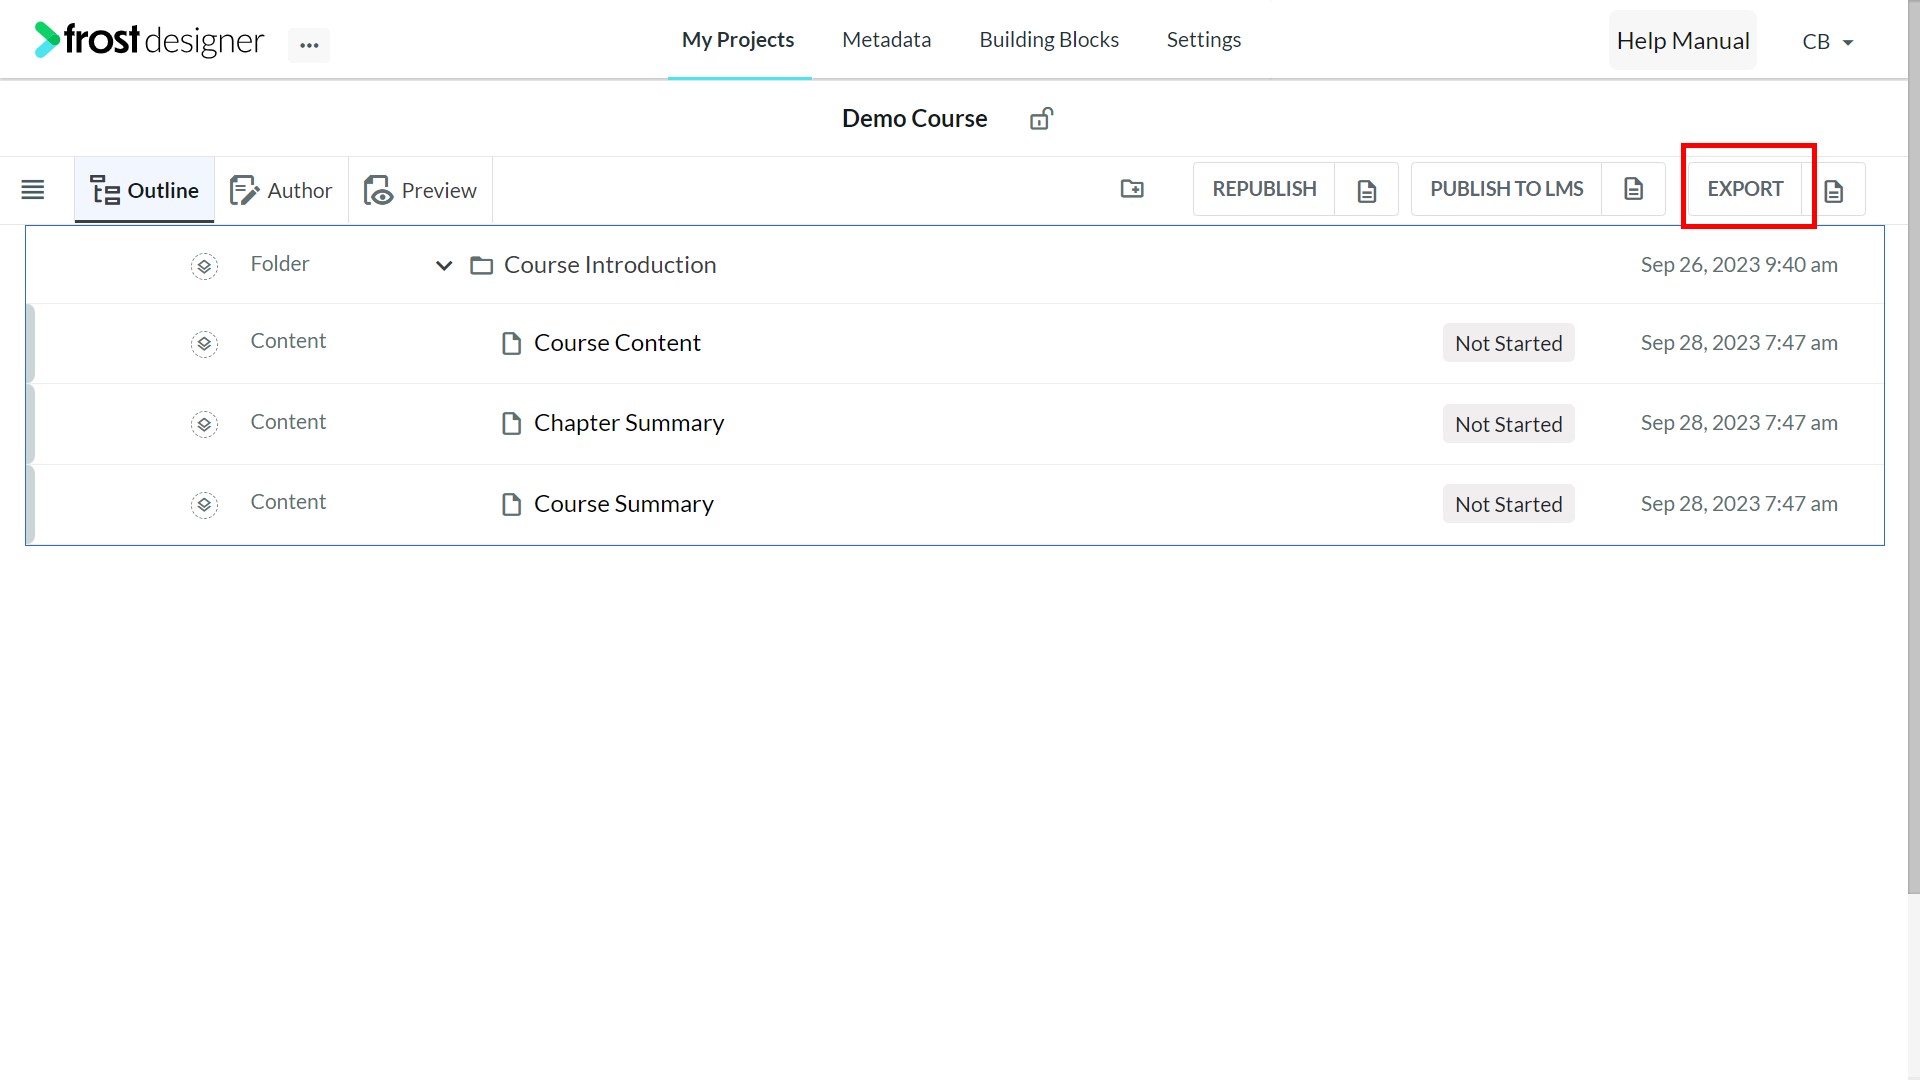Click the vertical page scrollbar
Image resolution: width=1920 pixels, height=1080 pixels.
(1913, 447)
